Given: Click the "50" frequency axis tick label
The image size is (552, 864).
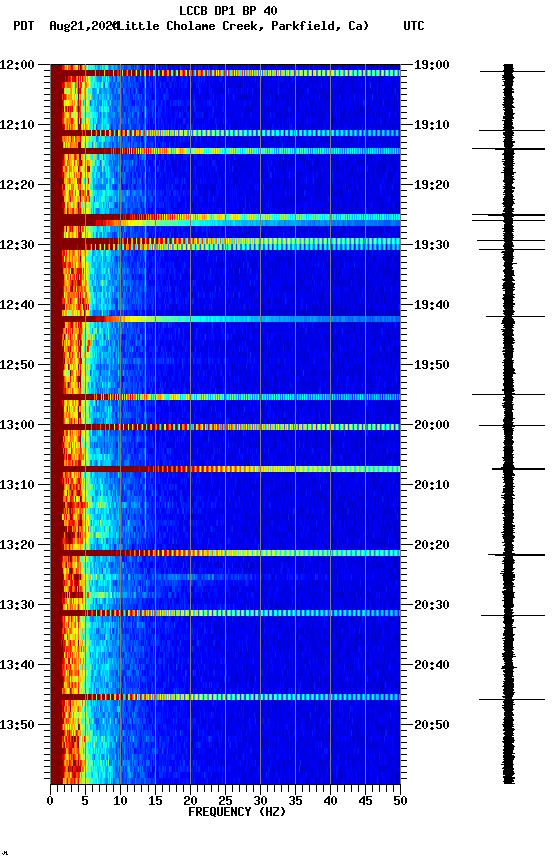Looking at the screenshot, I should (x=401, y=801).
